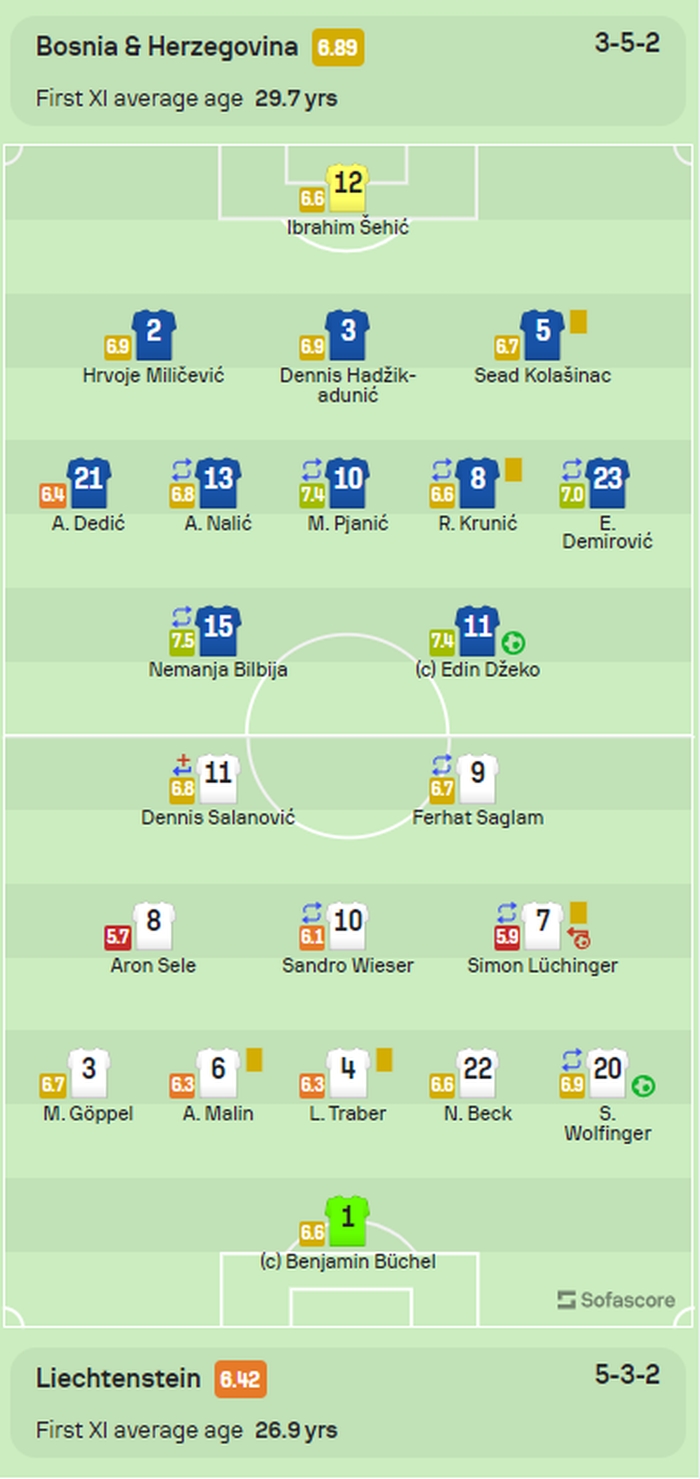Click Edin Džeko's number 11 jersey
This screenshot has height=1479, width=700.
[x=477, y=629]
